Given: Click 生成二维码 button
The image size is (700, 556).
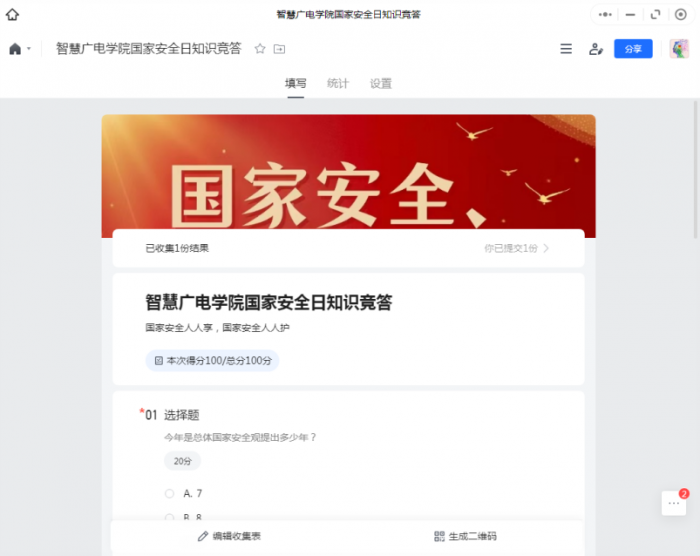Looking at the screenshot, I should tap(465, 536).
